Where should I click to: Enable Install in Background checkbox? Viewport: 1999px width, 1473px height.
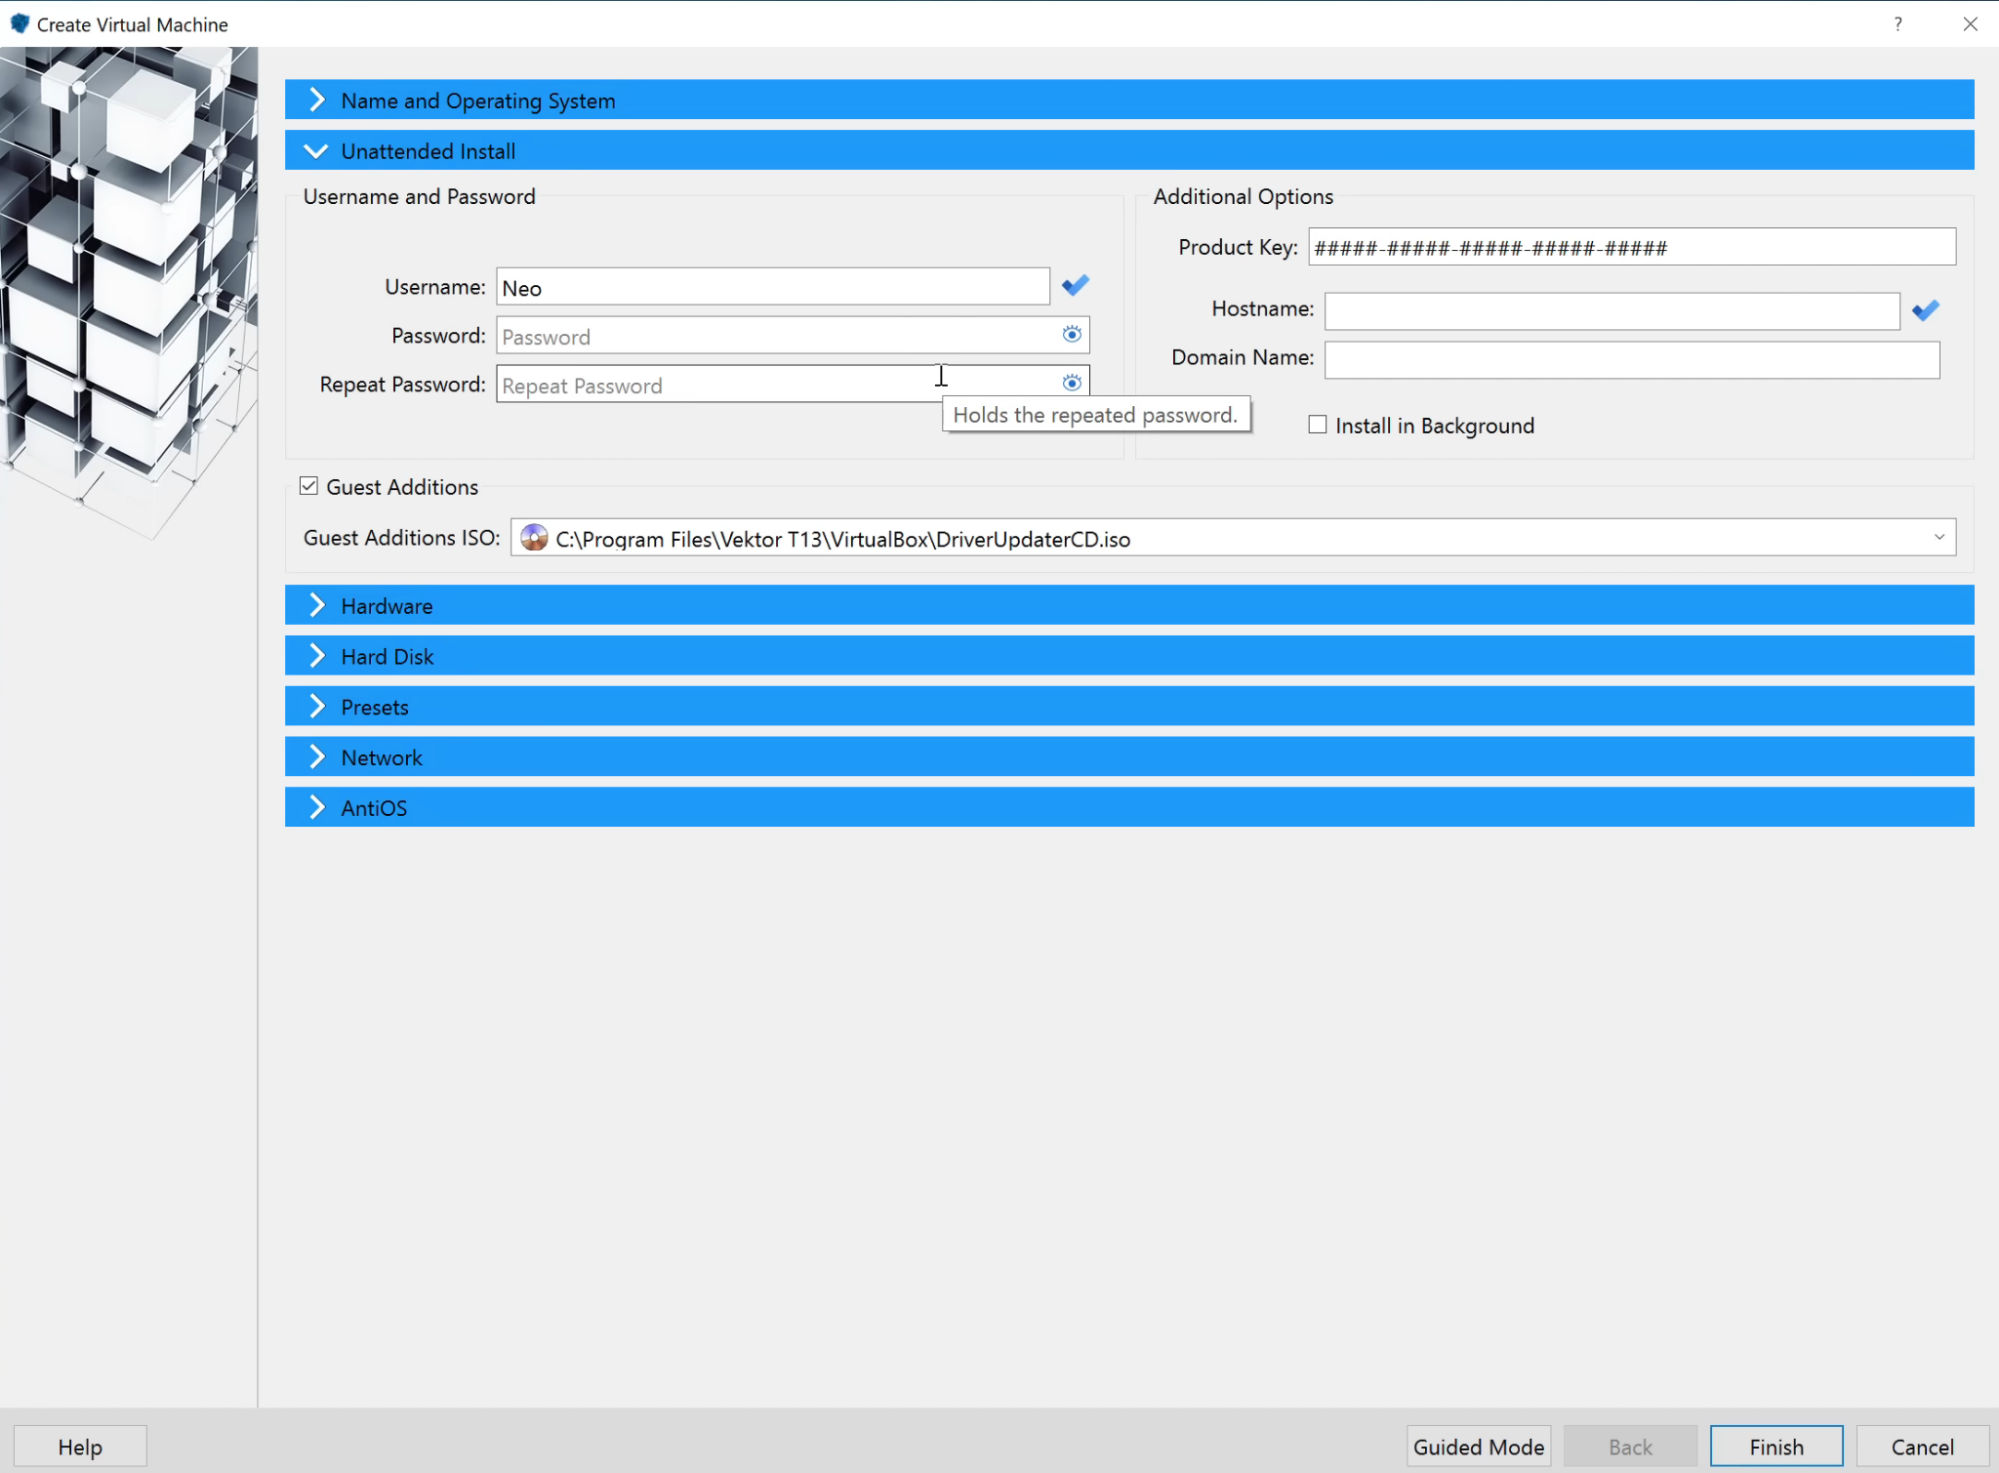coord(1317,425)
